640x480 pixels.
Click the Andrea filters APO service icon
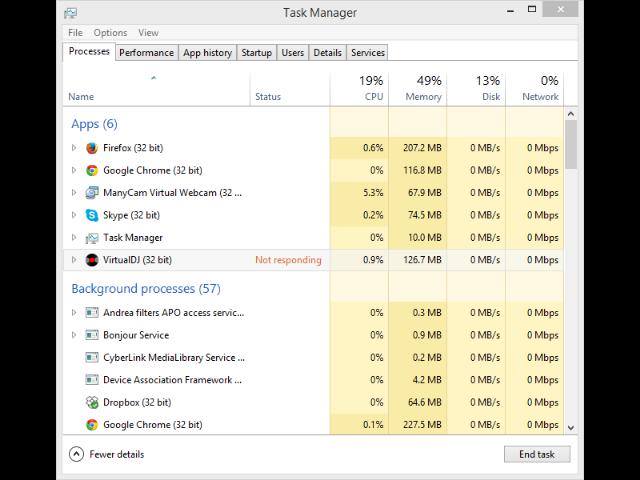(92, 313)
